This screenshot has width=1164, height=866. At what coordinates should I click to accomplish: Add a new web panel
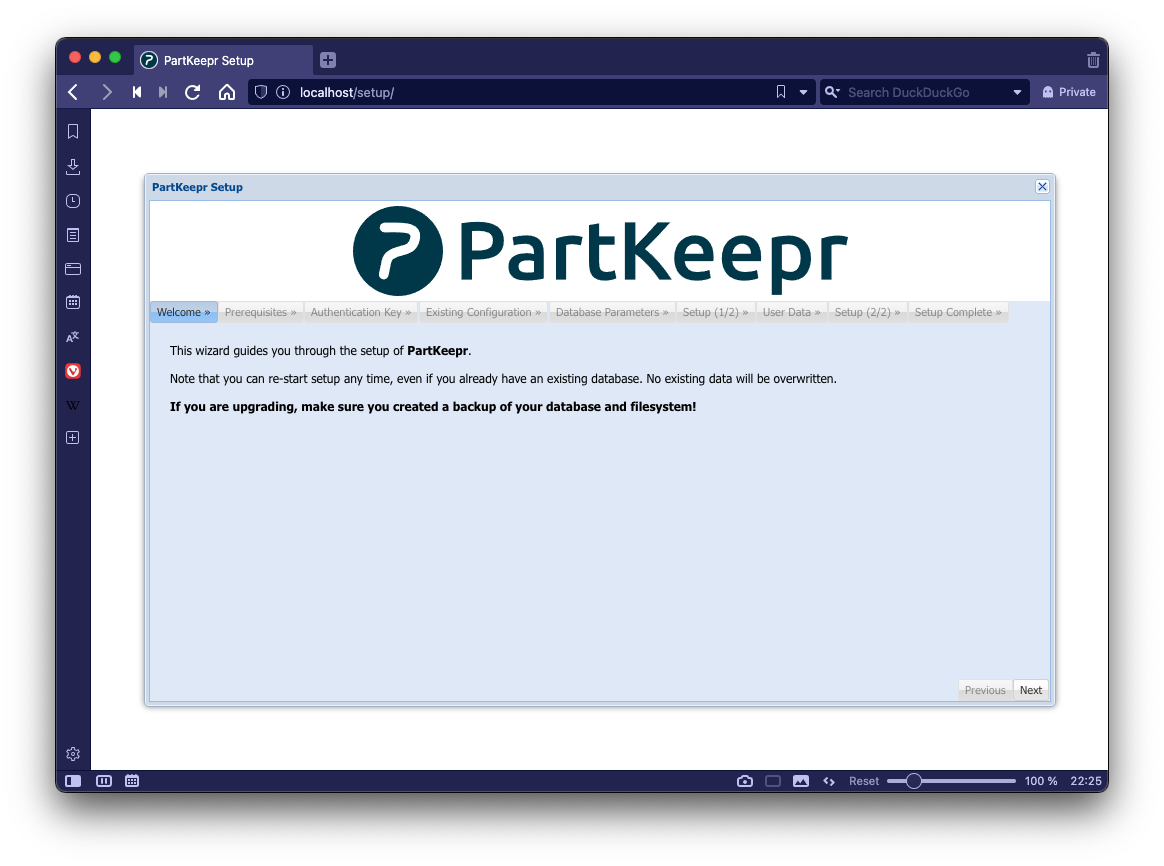click(x=73, y=438)
